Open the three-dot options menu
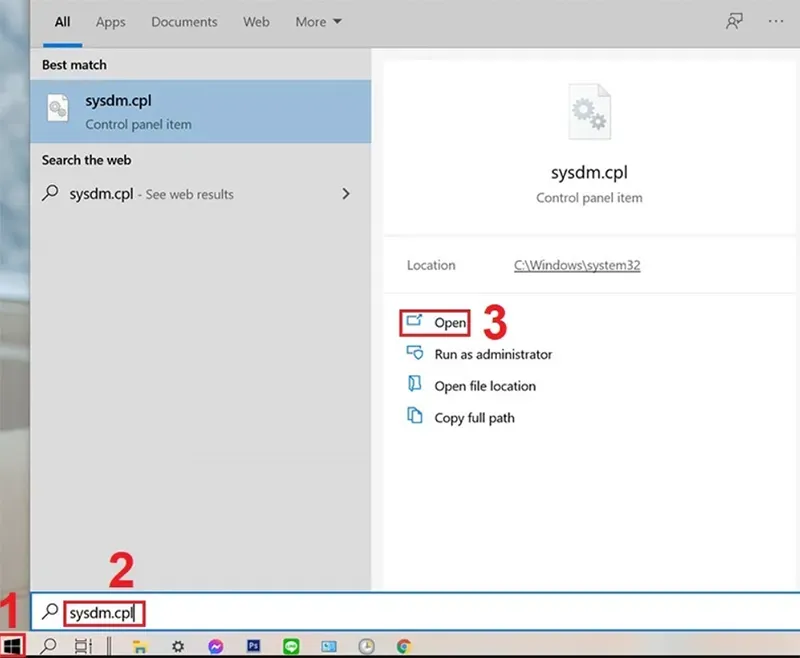 (x=775, y=21)
